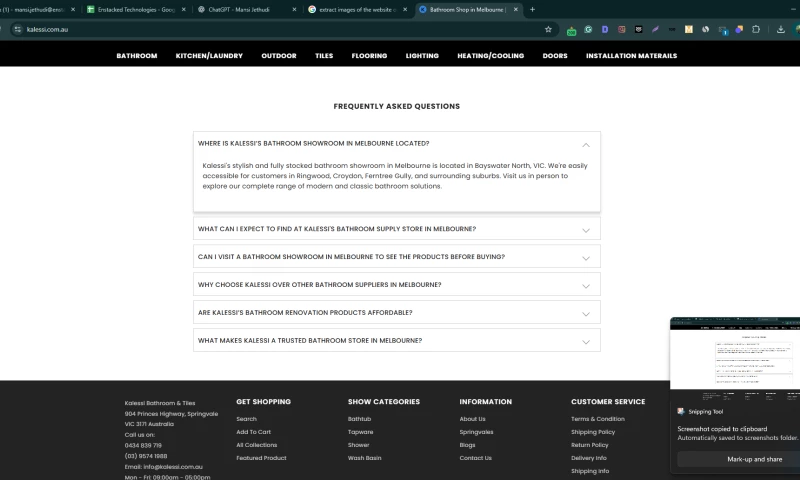Open the Return Policy footer link
This screenshot has width=800, height=480.
(x=589, y=445)
